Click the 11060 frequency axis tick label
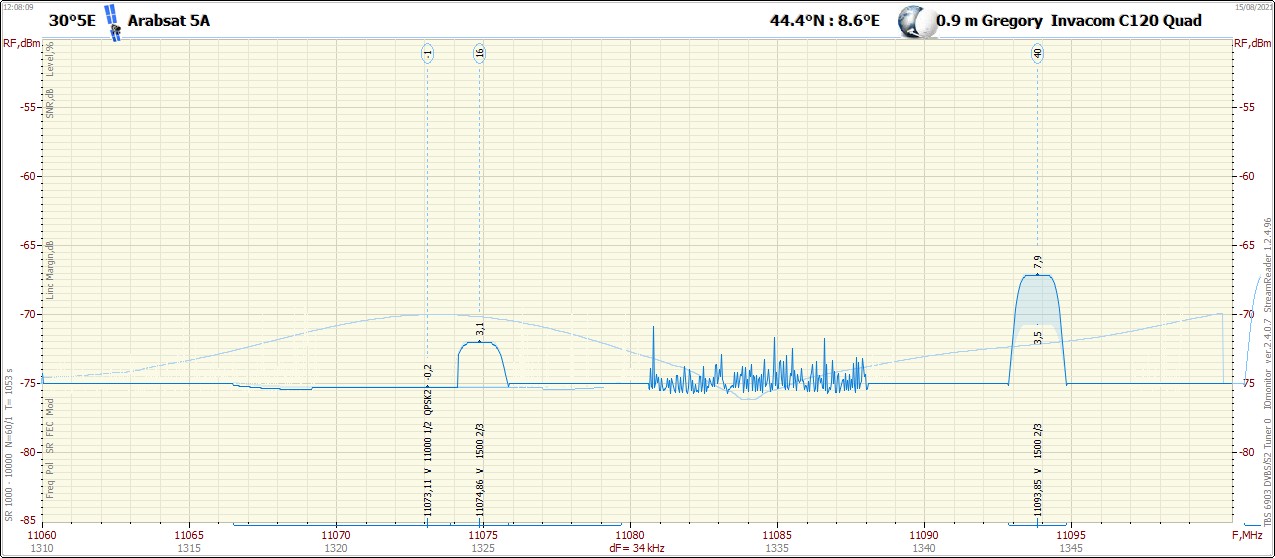 coord(43,536)
